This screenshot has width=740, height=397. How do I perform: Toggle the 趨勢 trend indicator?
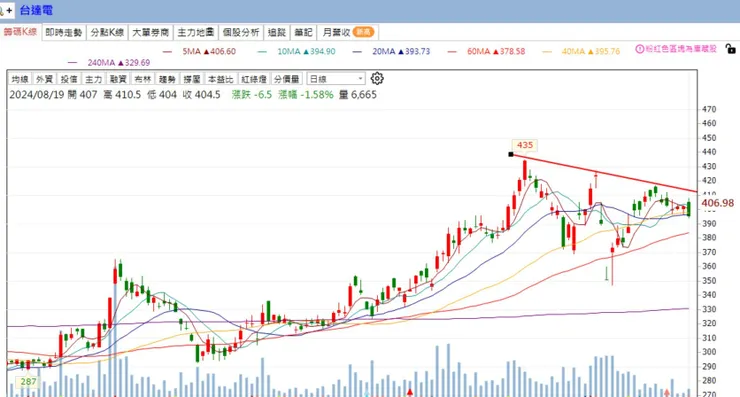click(167, 79)
